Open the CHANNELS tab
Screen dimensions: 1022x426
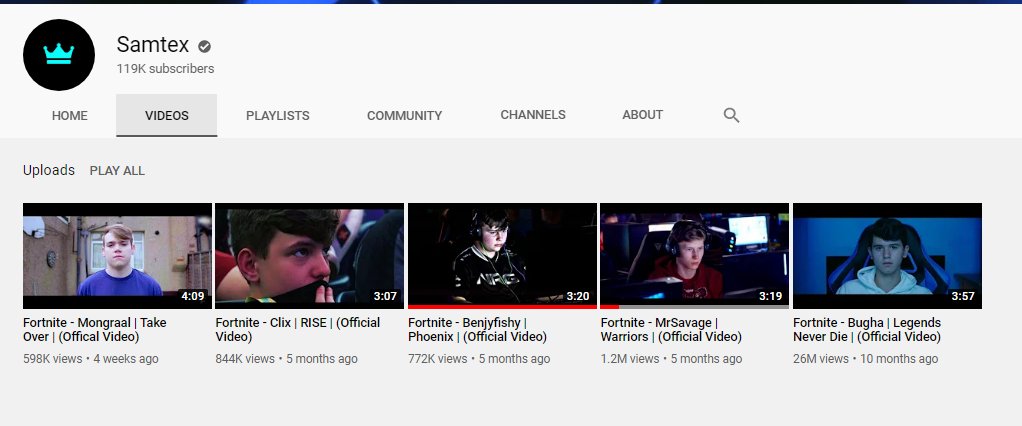[x=533, y=115]
